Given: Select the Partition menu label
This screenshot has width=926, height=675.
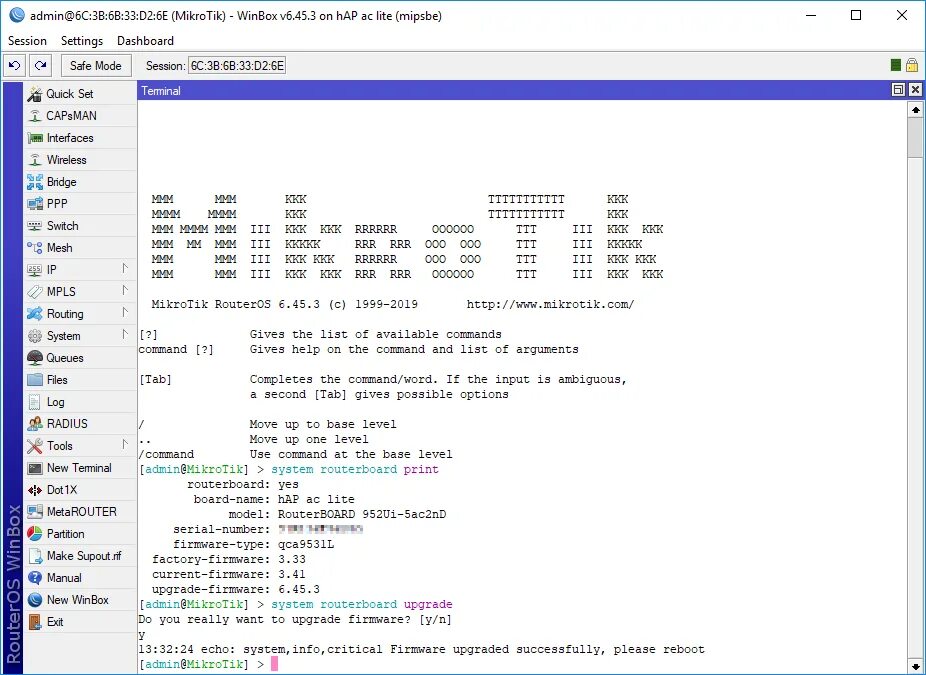Looking at the screenshot, I should pos(66,534).
